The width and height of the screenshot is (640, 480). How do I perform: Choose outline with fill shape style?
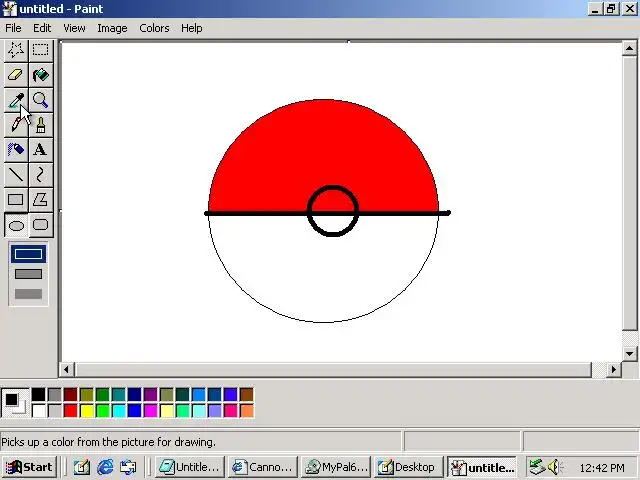coord(28,274)
